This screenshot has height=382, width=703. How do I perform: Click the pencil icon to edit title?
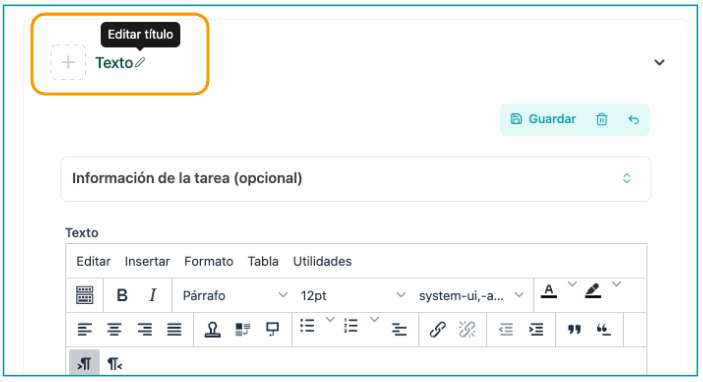click(x=140, y=62)
